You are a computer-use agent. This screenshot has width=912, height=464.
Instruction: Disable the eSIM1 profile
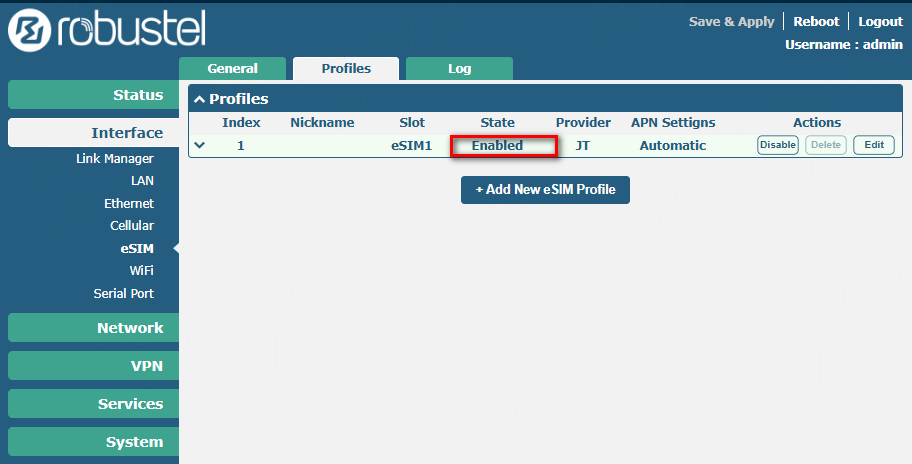pyautogui.click(x=777, y=145)
